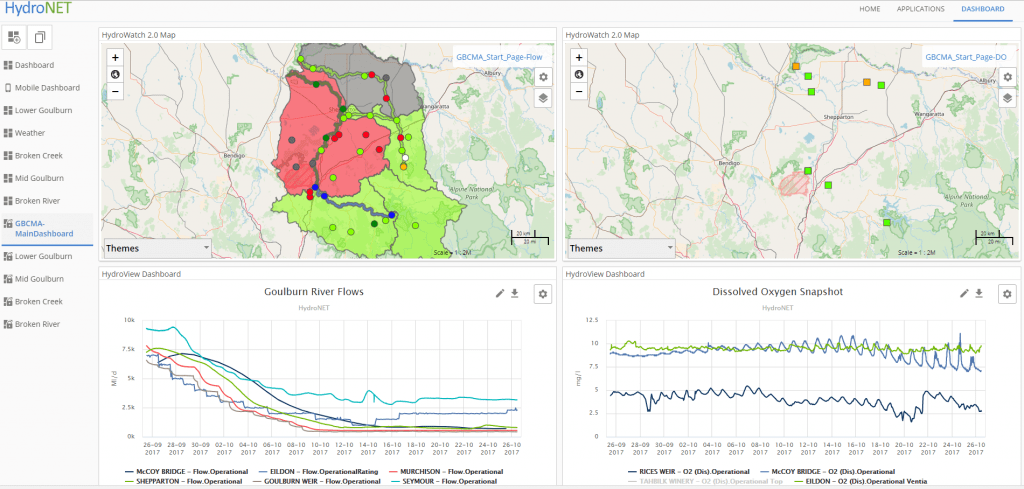The image size is (1024, 489).
Task: Click the add dashboard icon in sidebar
Action: point(15,37)
